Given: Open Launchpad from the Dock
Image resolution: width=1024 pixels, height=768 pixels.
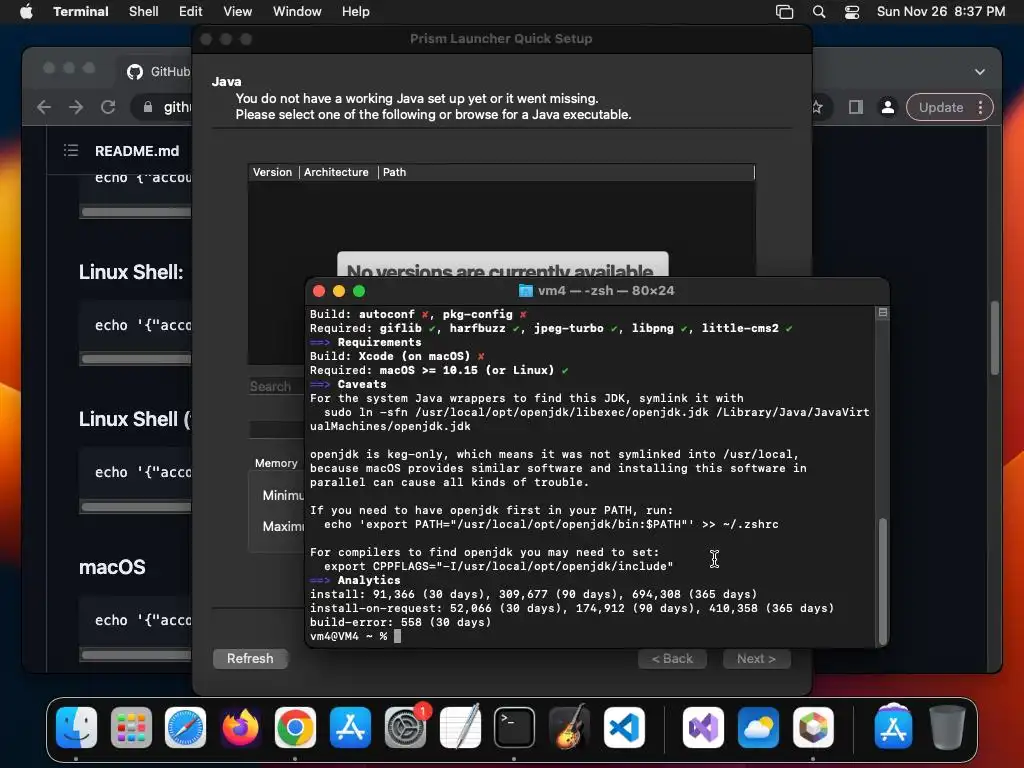Looking at the screenshot, I should click(131, 727).
